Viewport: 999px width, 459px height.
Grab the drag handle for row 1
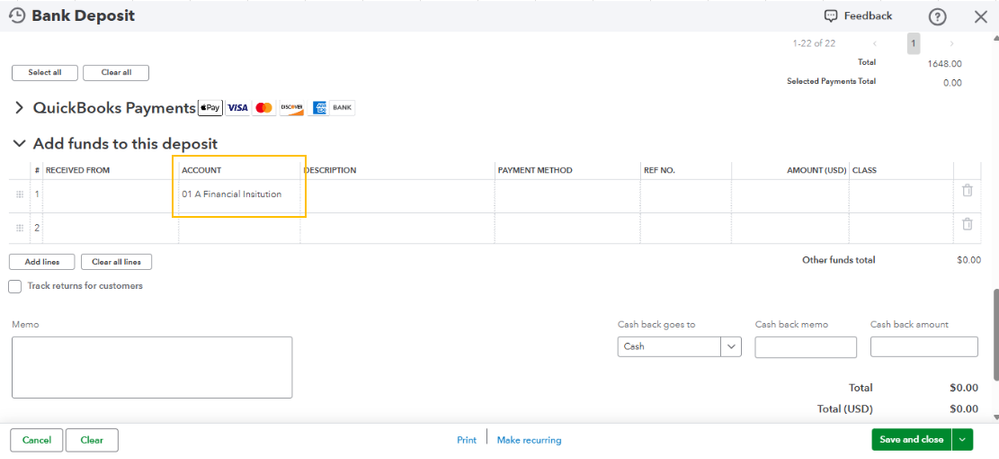(20, 194)
